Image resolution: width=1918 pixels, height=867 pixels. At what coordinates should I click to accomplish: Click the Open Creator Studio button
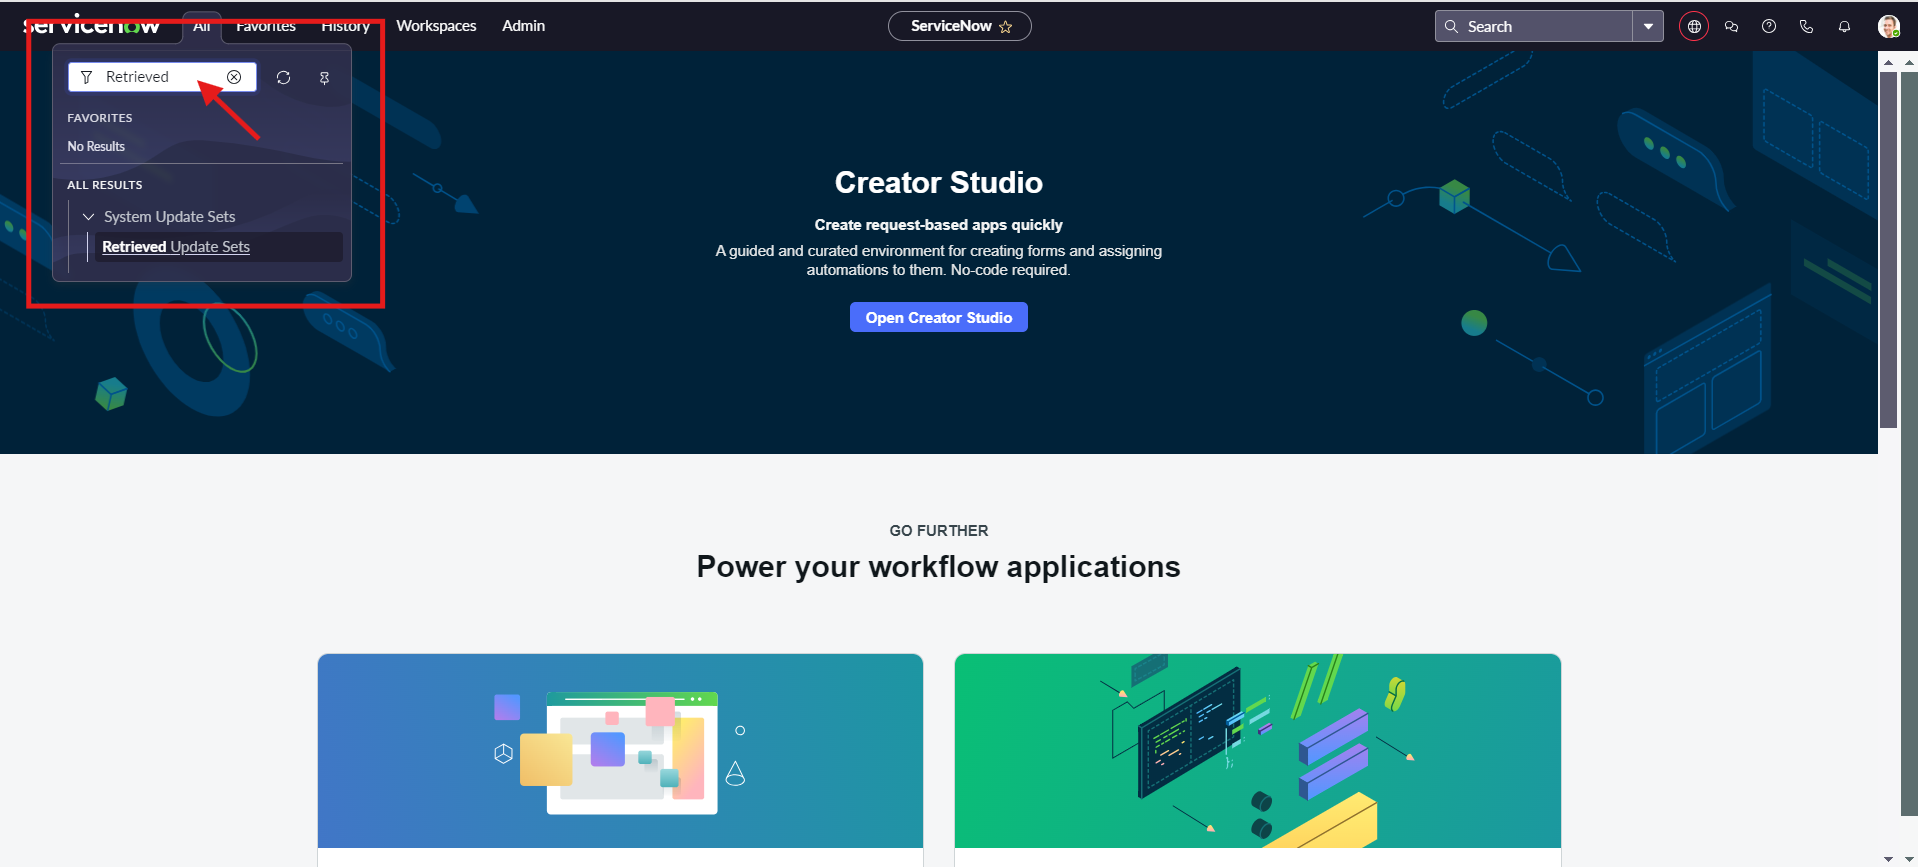click(x=938, y=318)
